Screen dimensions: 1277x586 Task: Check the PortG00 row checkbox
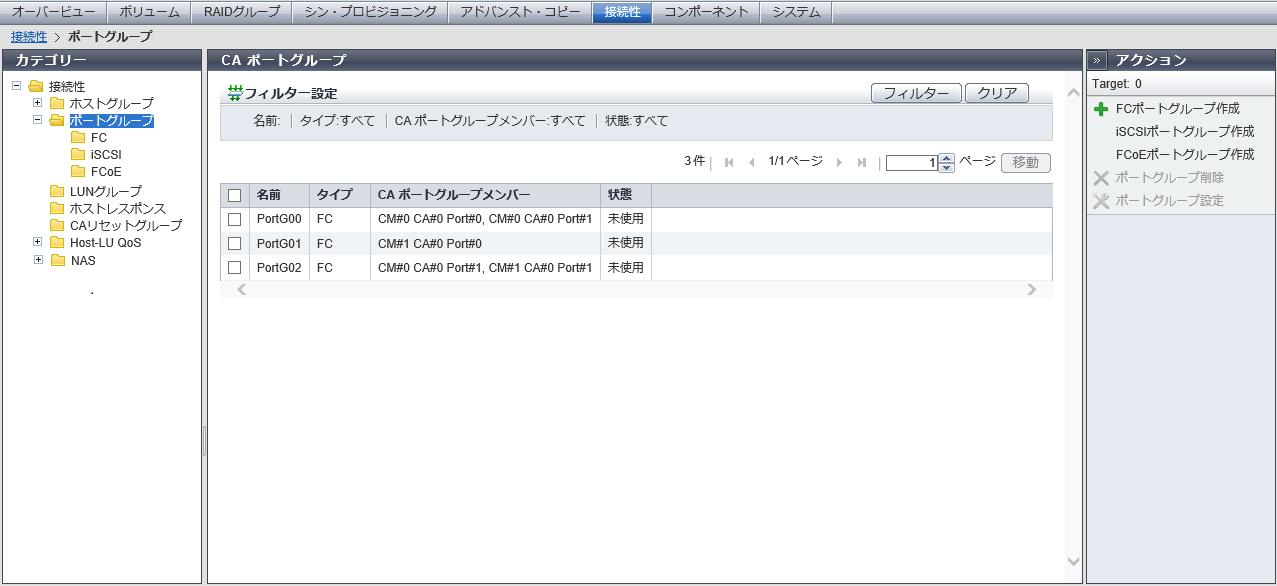pos(235,218)
